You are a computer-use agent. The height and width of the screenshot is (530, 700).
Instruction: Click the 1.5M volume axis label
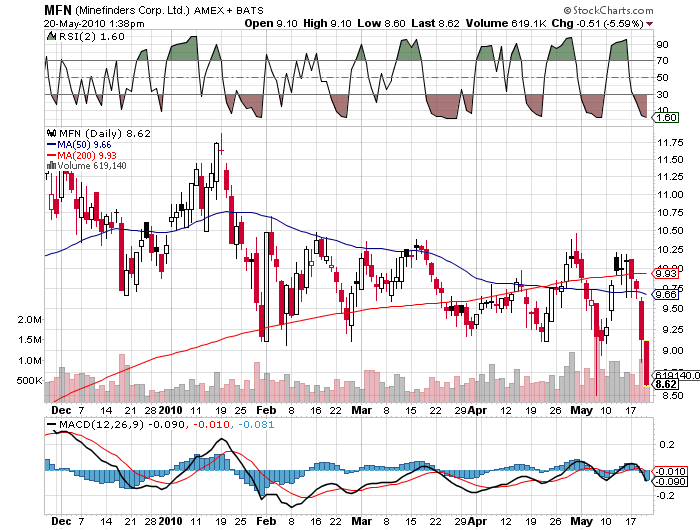[x=30, y=340]
